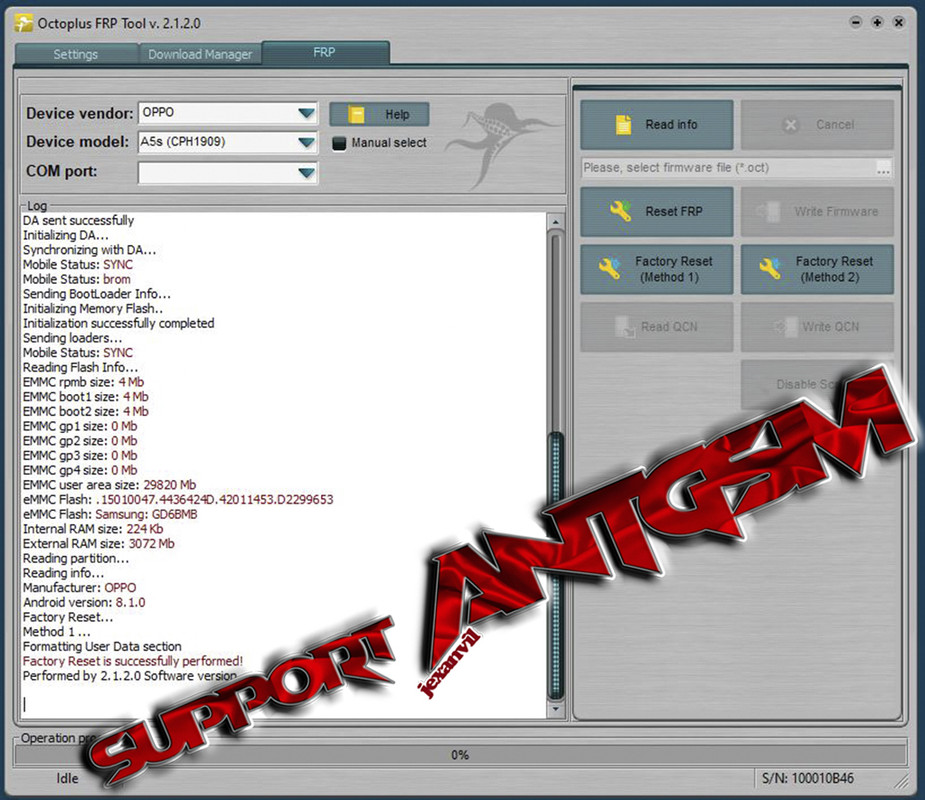Viewport: 925px width, 800px height.
Task: Click log line 'Sending BootLoader Info...'
Action: click(97, 294)
